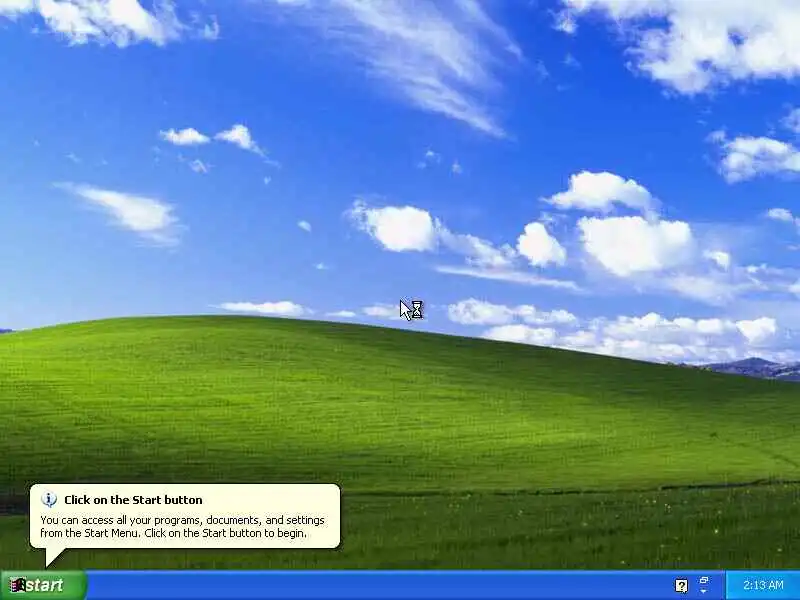
Task: Restore the language bar from the taskbar
Action: point(704,580)
